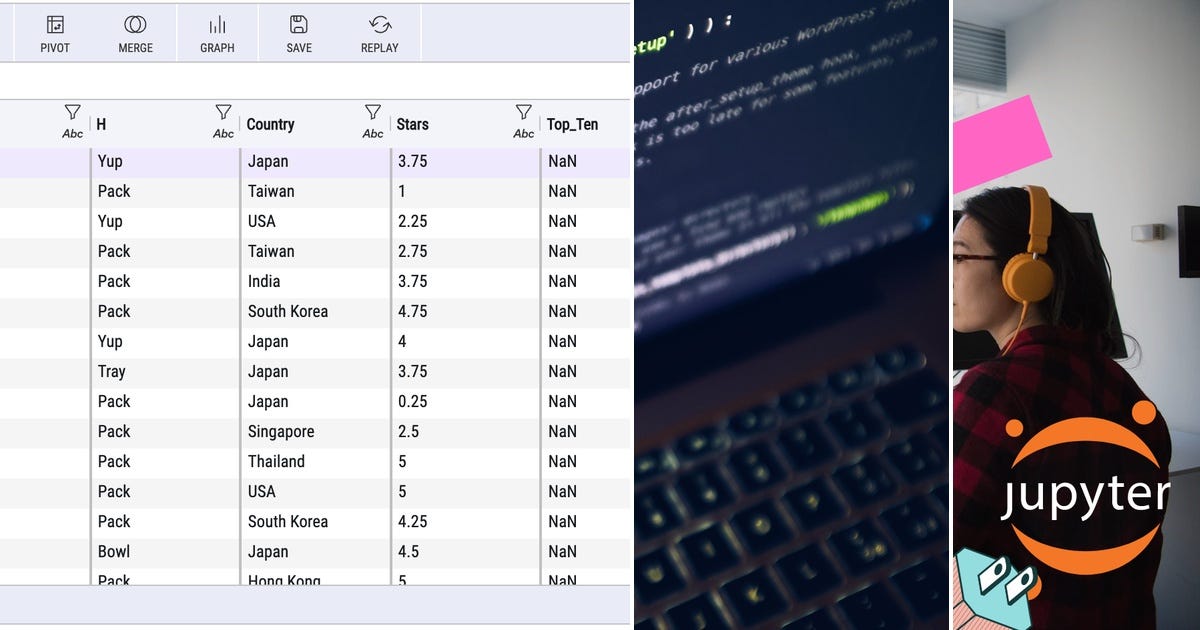Open the Stars column Abc type menu

click(x=374, y=131)
